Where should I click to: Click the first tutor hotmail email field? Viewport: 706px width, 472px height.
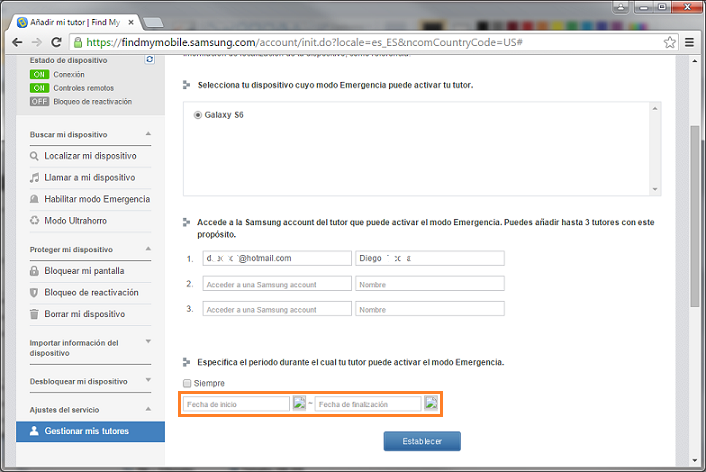277,258
